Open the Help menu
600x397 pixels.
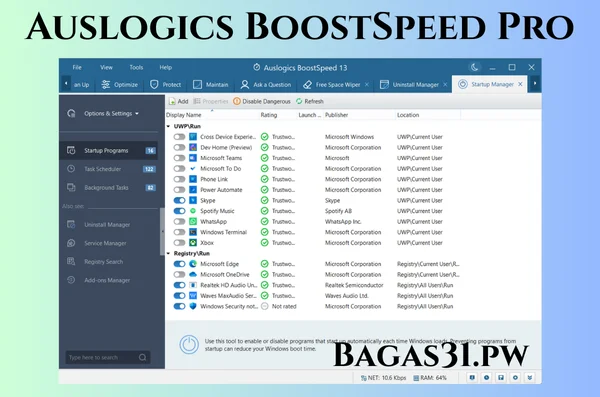[166, 67]
